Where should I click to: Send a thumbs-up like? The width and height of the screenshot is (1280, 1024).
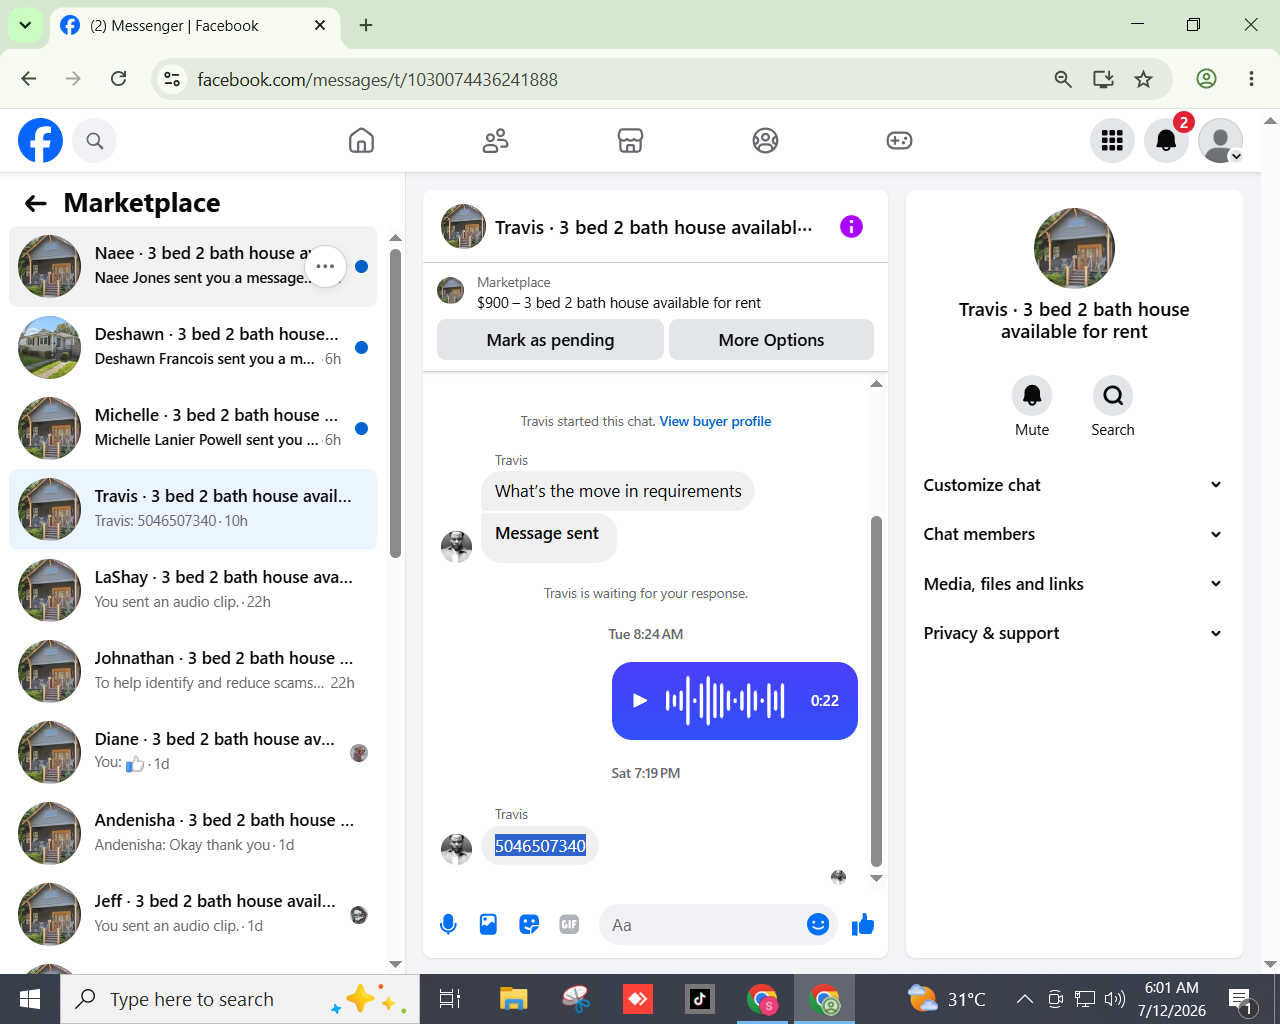(863, 925)
